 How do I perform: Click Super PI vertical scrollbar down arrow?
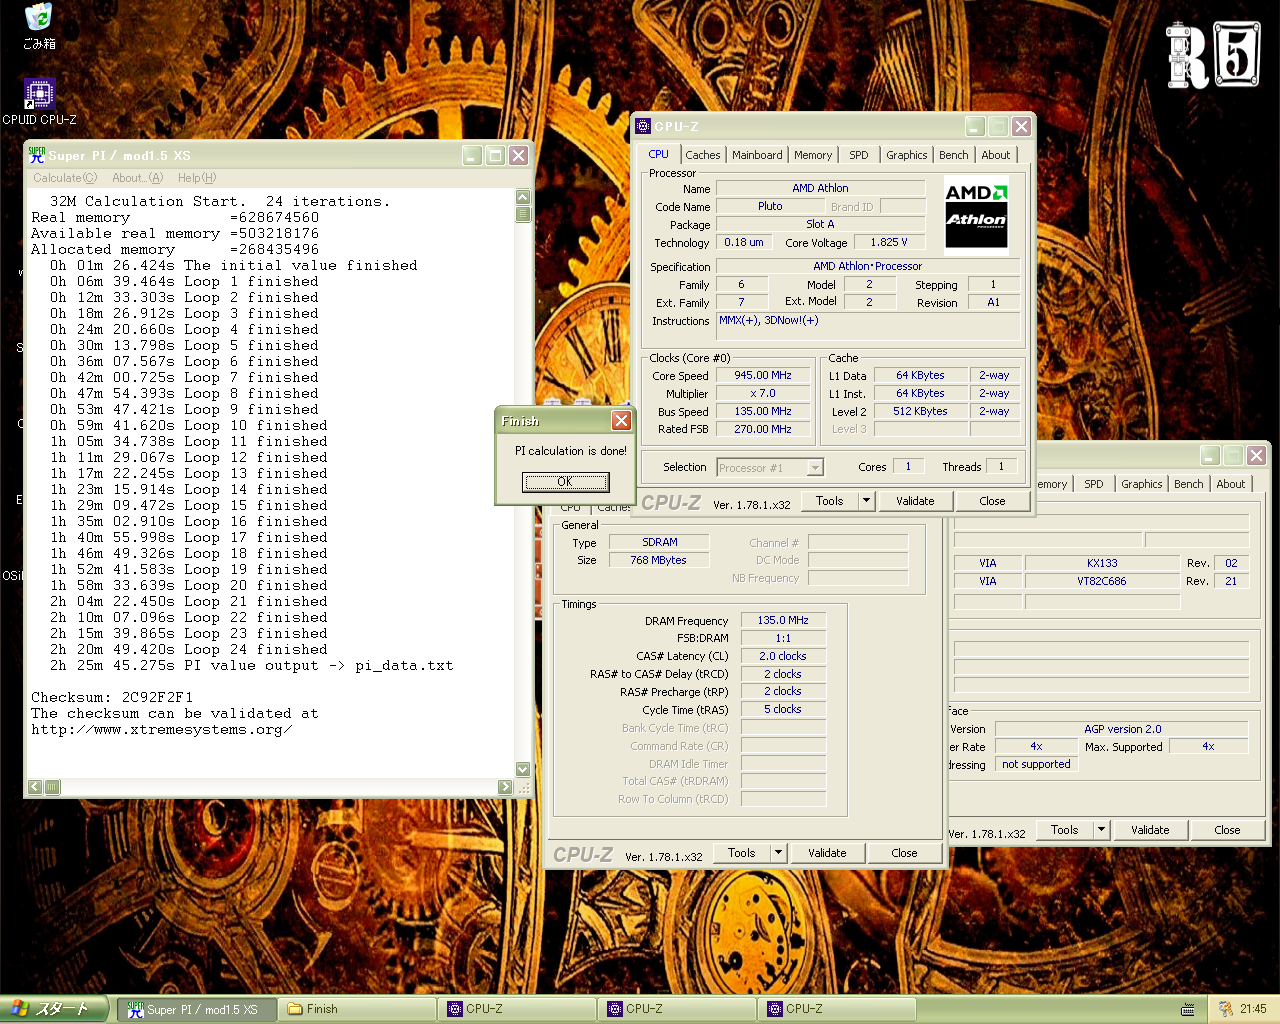tap(523, 769)
